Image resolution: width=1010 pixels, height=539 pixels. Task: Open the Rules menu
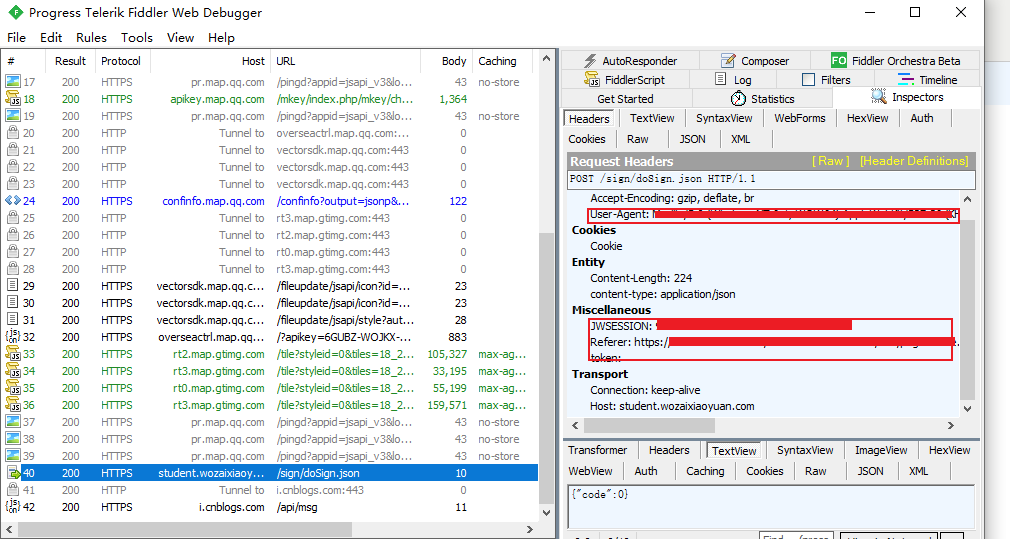point(91,37)
